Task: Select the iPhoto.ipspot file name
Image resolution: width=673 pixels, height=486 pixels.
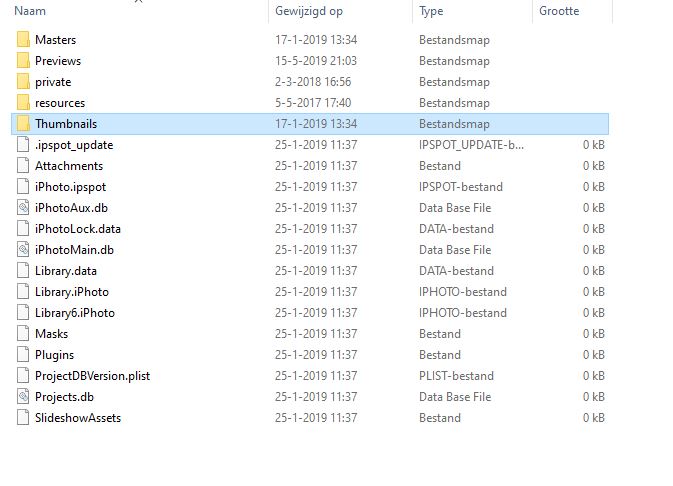Action: click(70, 187)
